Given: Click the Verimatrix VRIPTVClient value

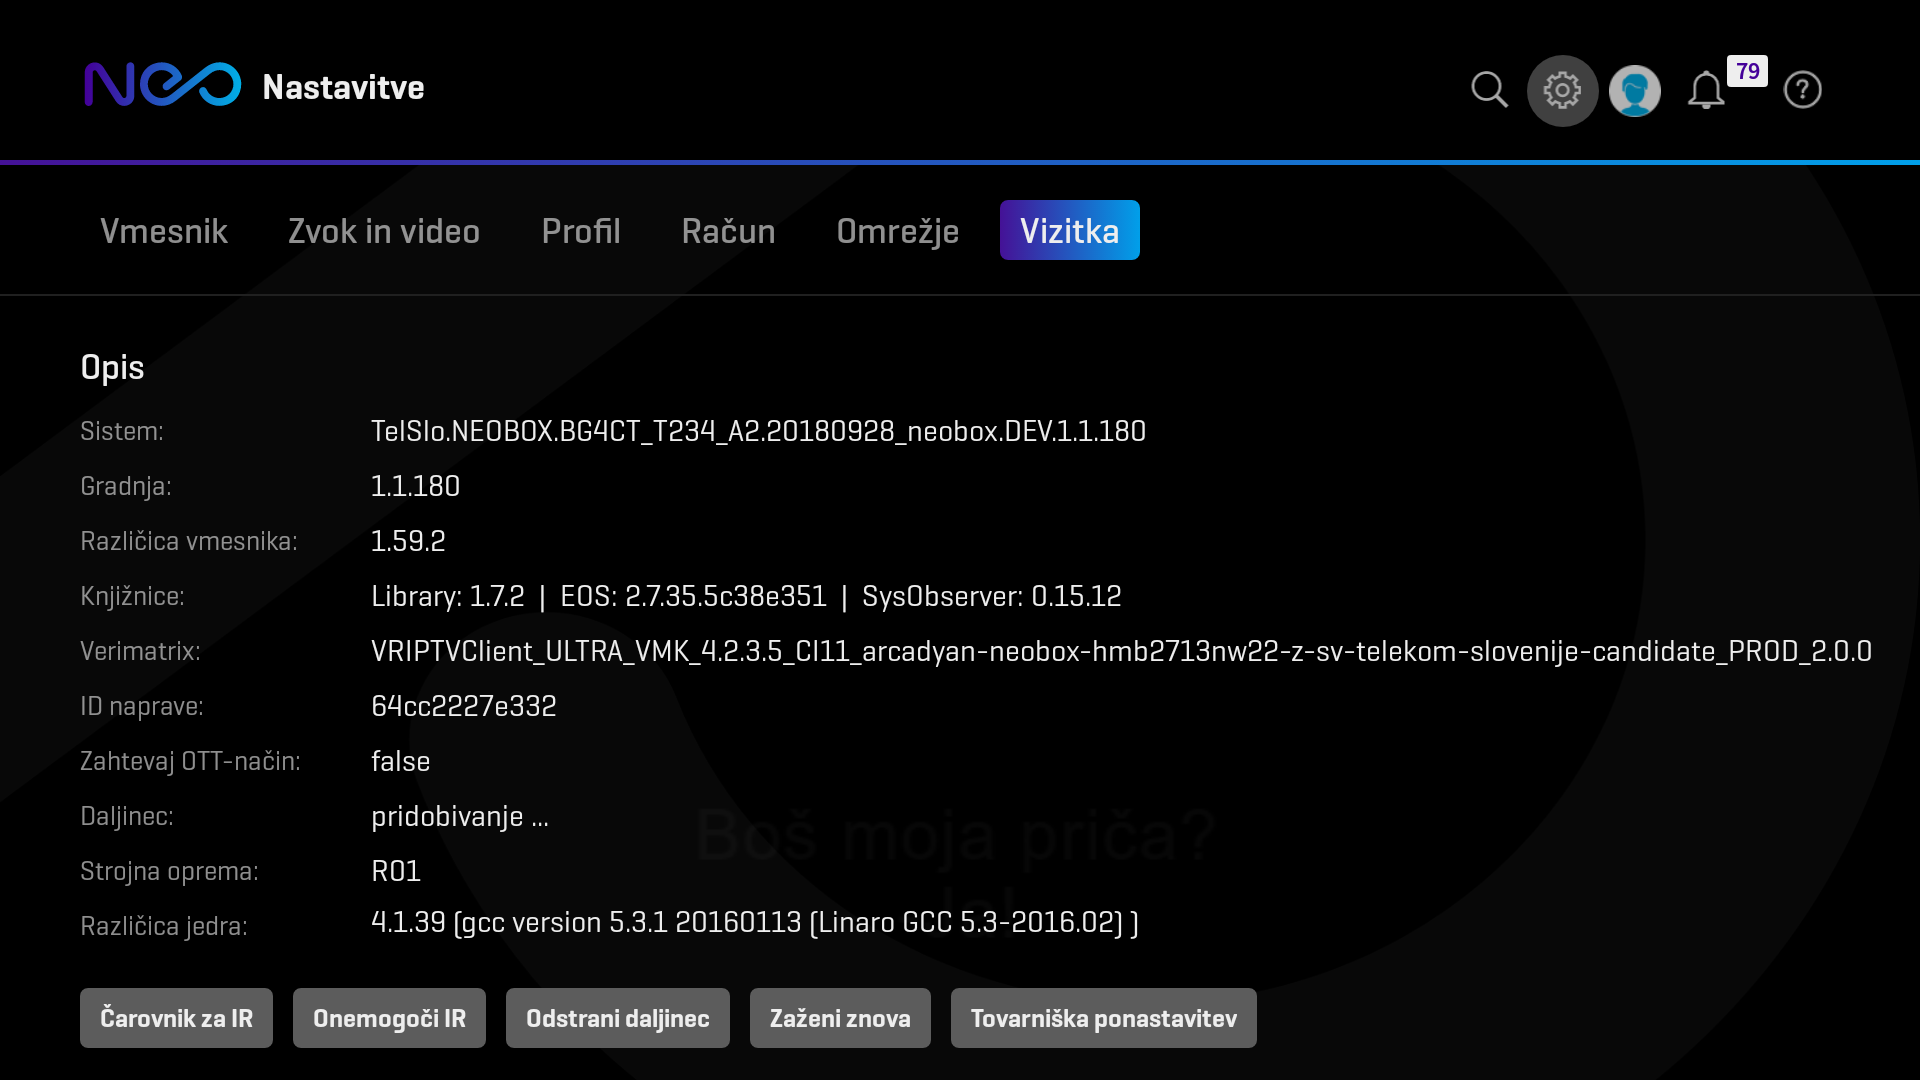Looking at the screenshot, I should click(x=1121, y=651).
